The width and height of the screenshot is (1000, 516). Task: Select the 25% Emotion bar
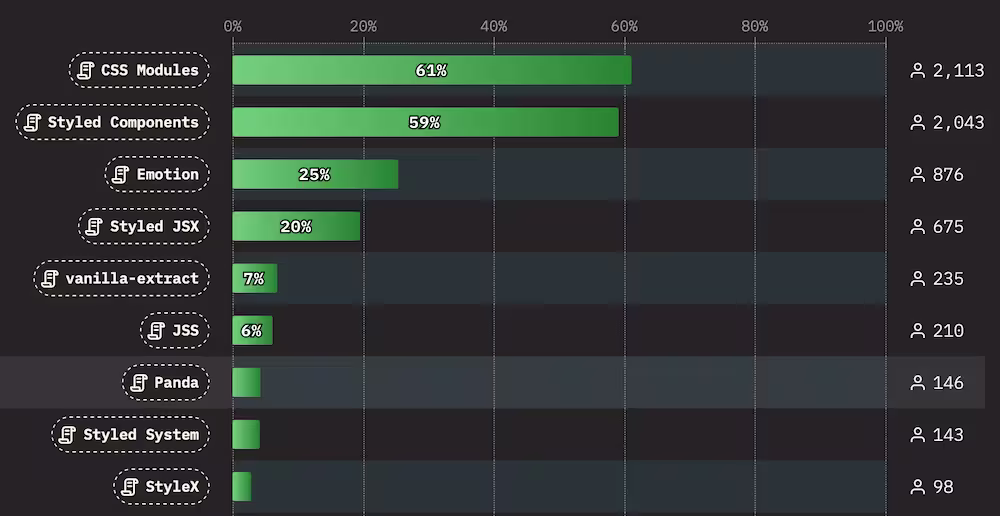(314, 175)
